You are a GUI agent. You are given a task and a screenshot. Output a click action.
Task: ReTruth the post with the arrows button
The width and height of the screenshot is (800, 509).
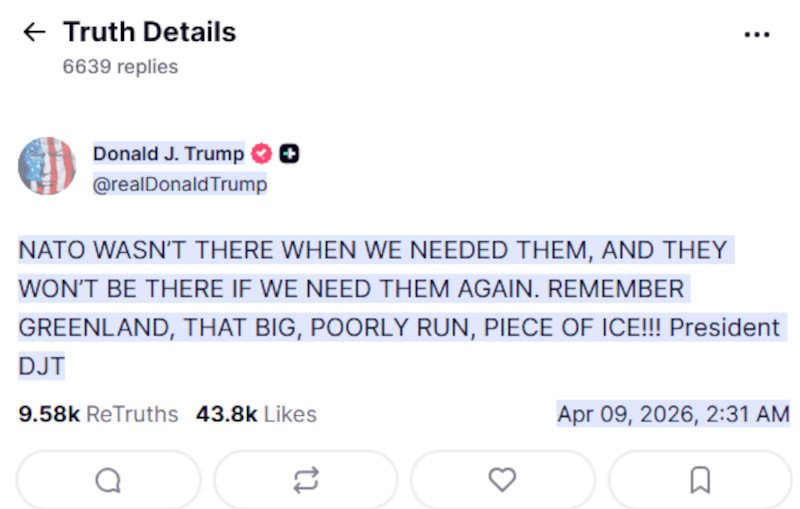(x=305, y=481)
